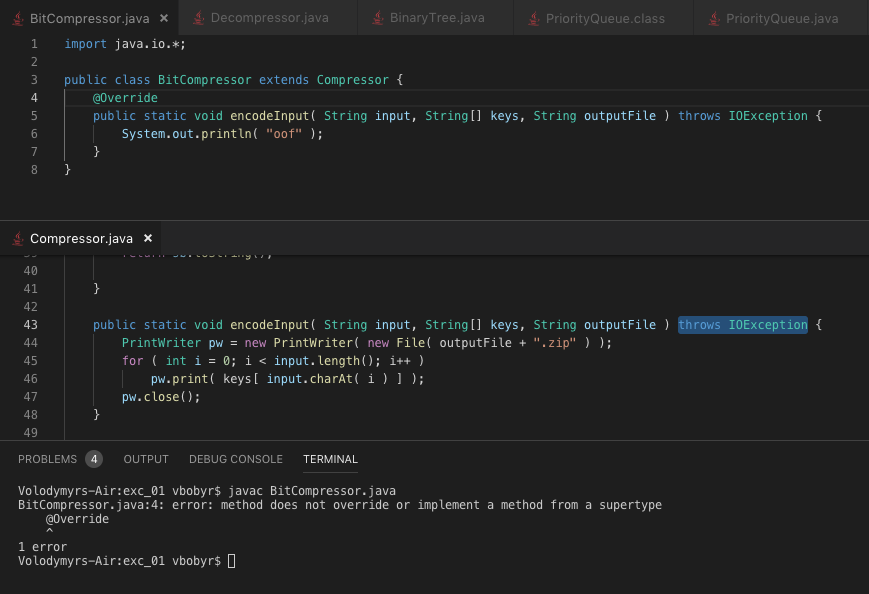Screen dimensions: 869x594
Task: Open the Decompressor.java tab
Action: pos(269,18)
